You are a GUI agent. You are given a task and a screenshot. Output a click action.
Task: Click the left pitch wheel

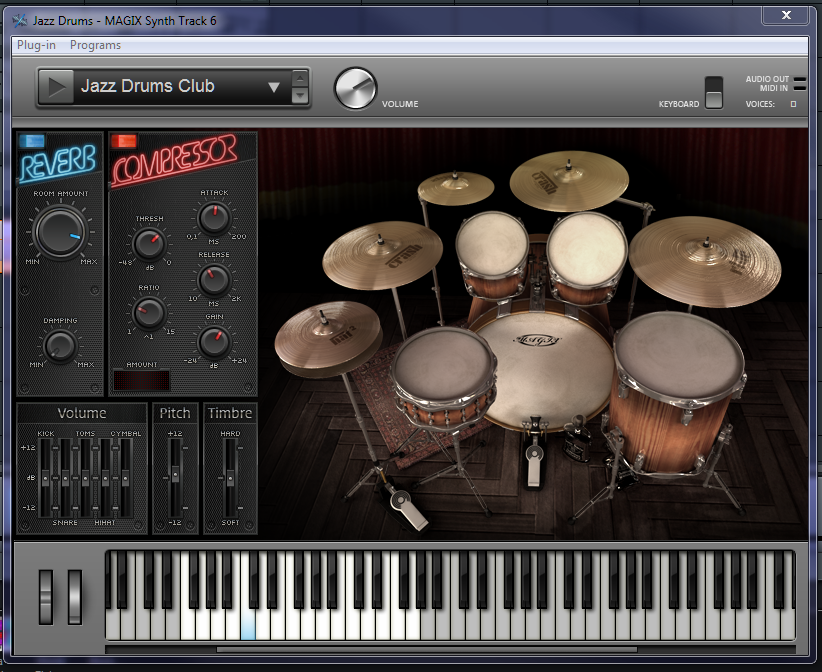46,597
